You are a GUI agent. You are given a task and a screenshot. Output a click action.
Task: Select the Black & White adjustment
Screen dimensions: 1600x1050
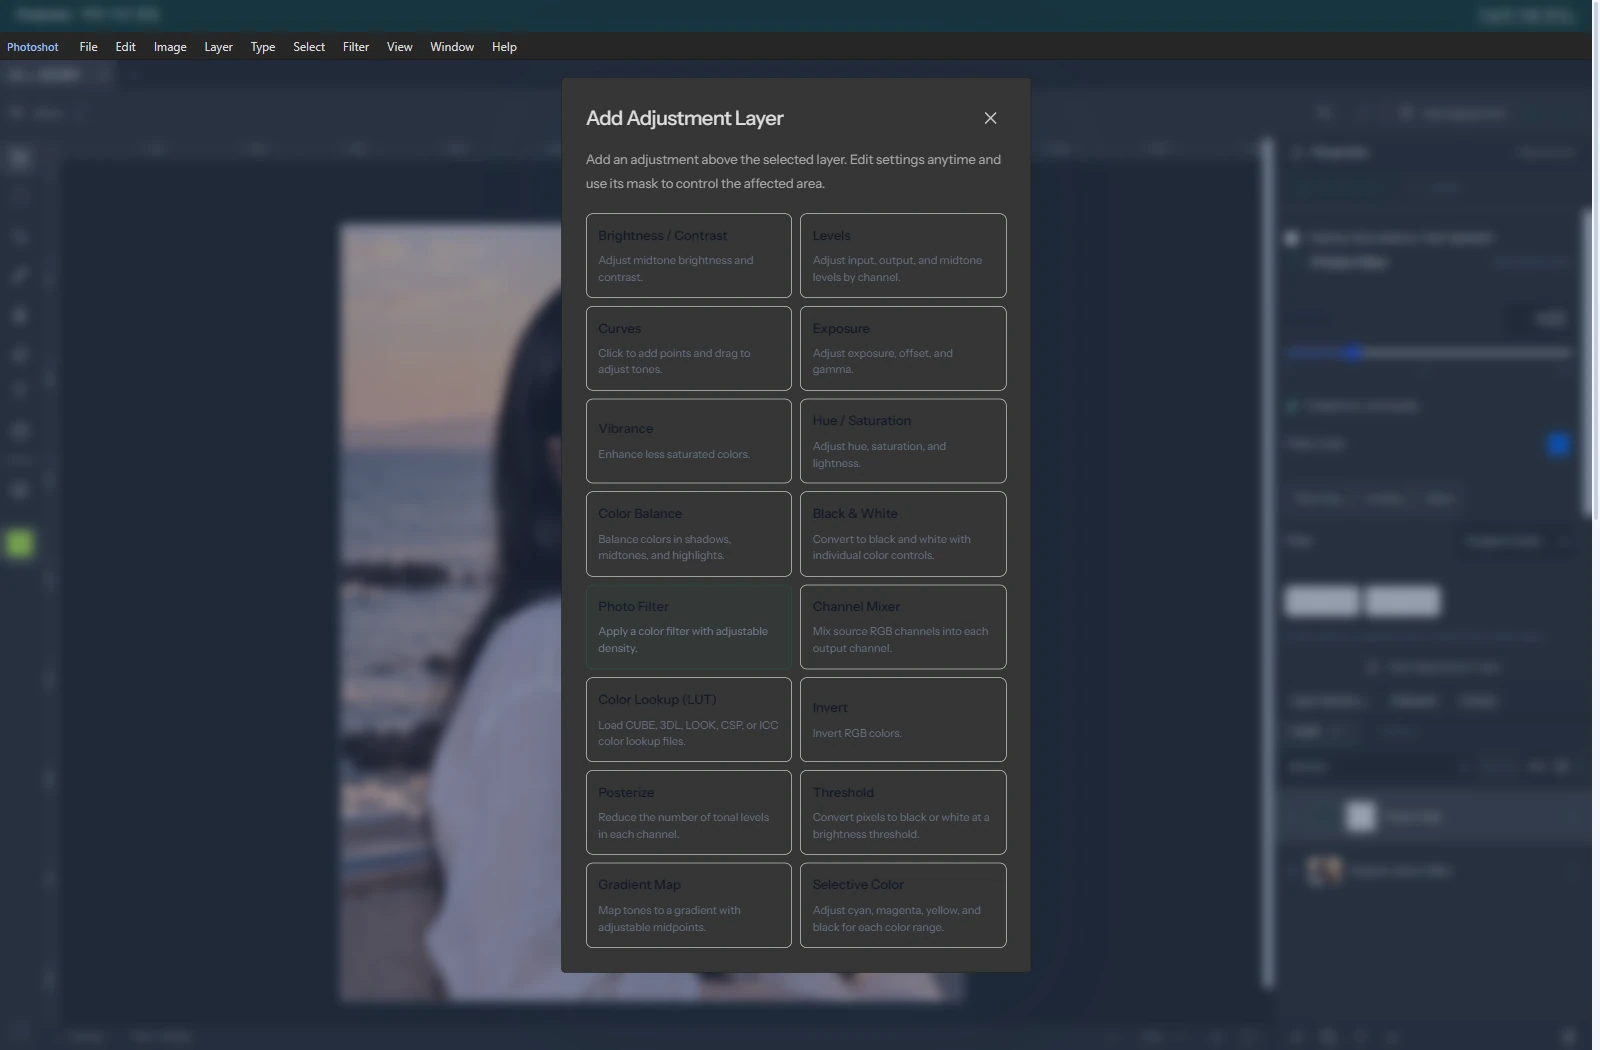pos(903,534)
